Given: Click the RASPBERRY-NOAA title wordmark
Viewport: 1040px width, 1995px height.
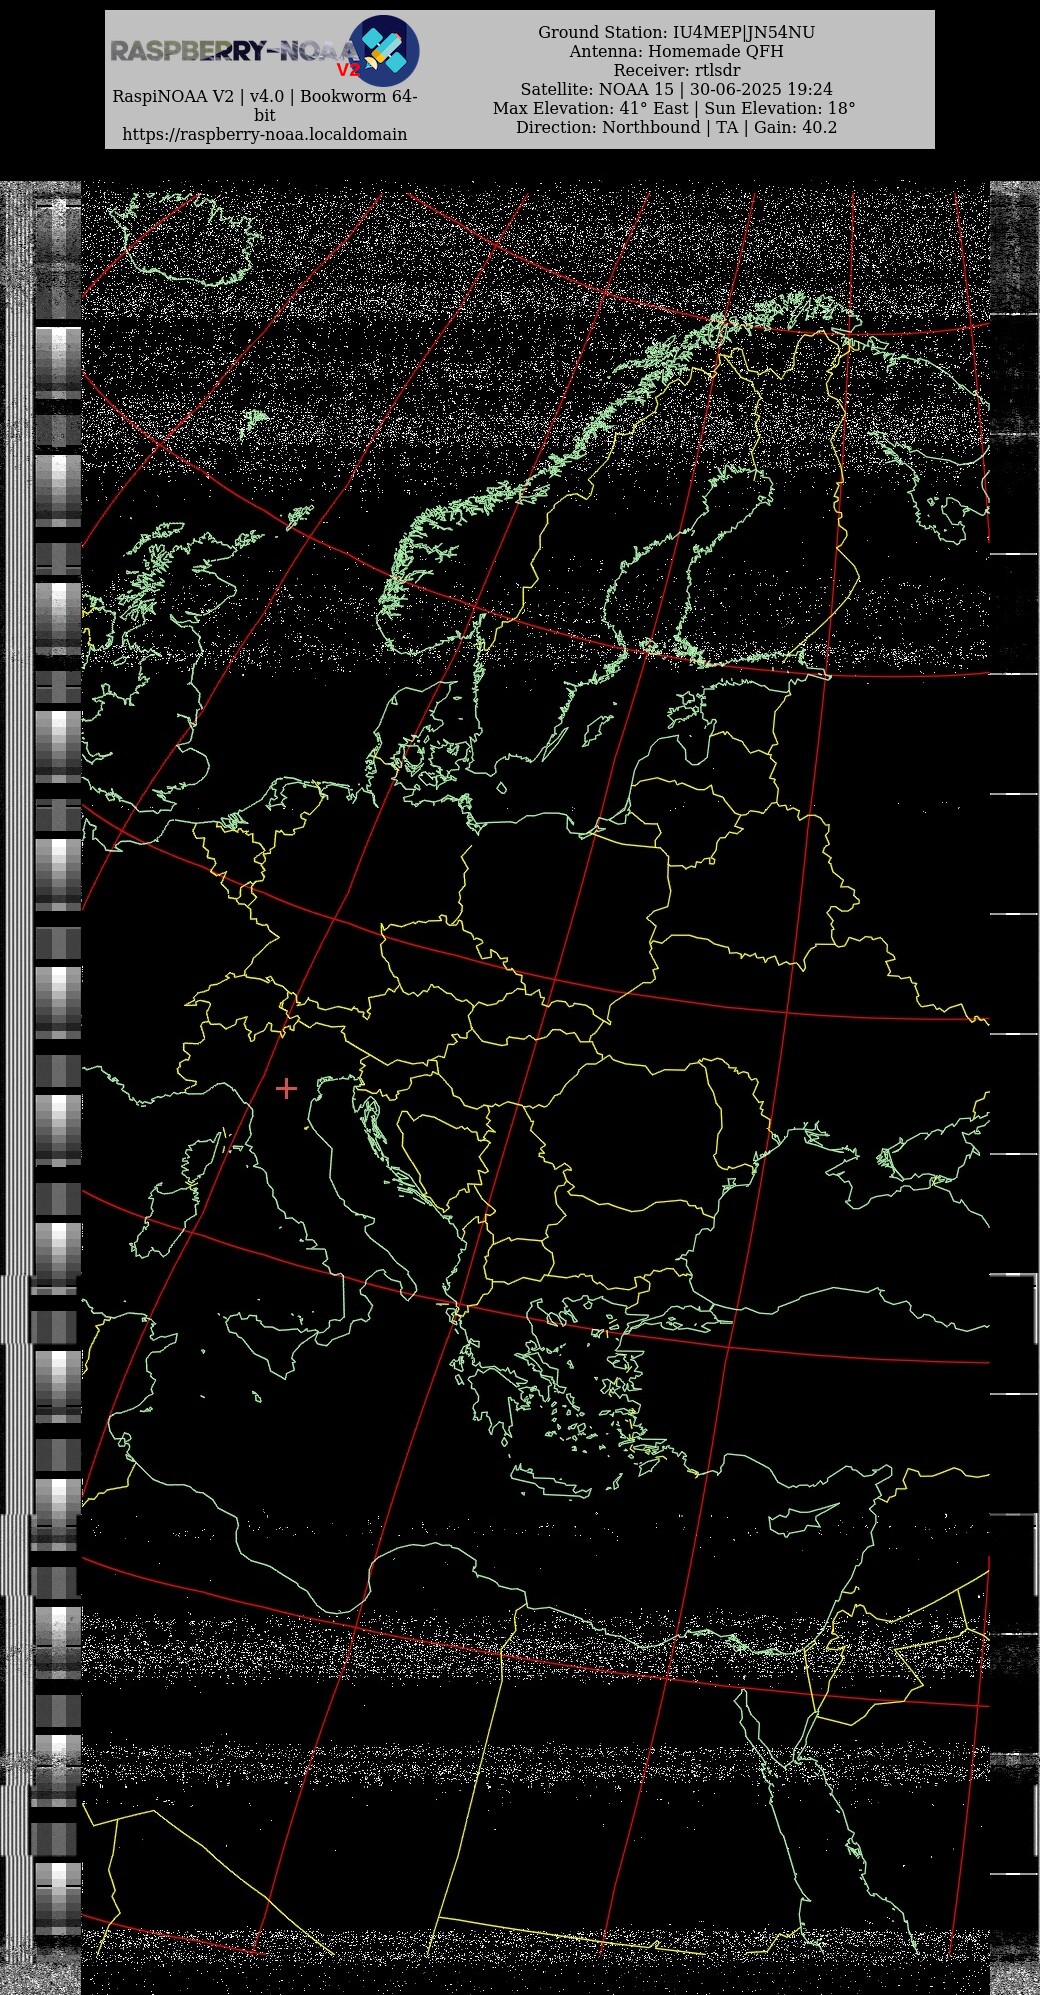Looking at the screenshot, I should 235,51.
